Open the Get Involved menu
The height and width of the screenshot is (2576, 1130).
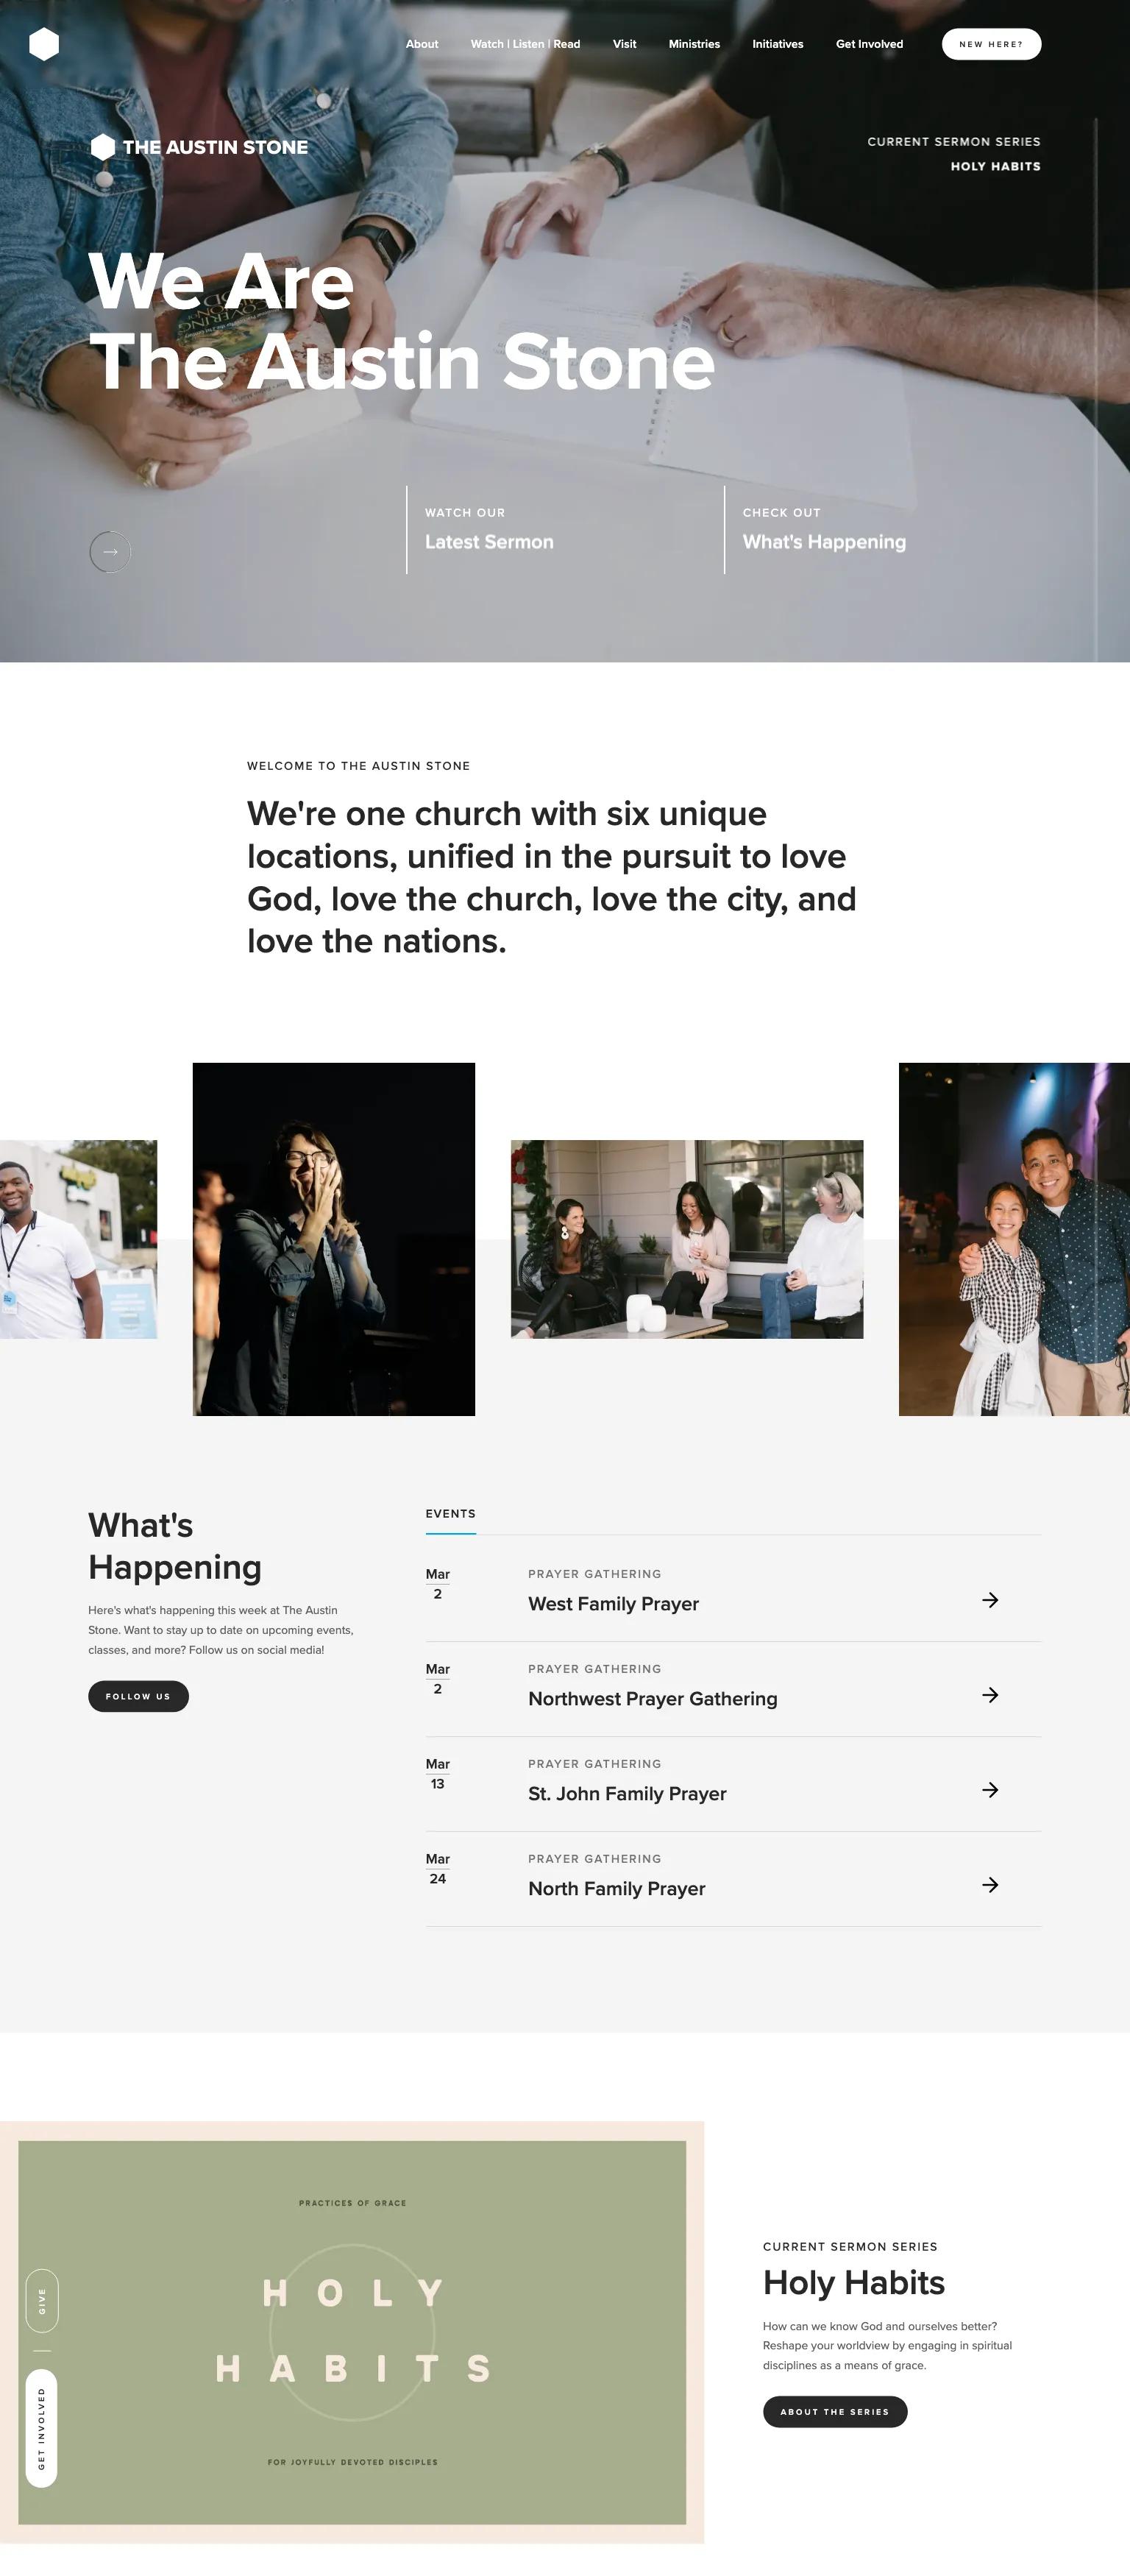[869, 44]
